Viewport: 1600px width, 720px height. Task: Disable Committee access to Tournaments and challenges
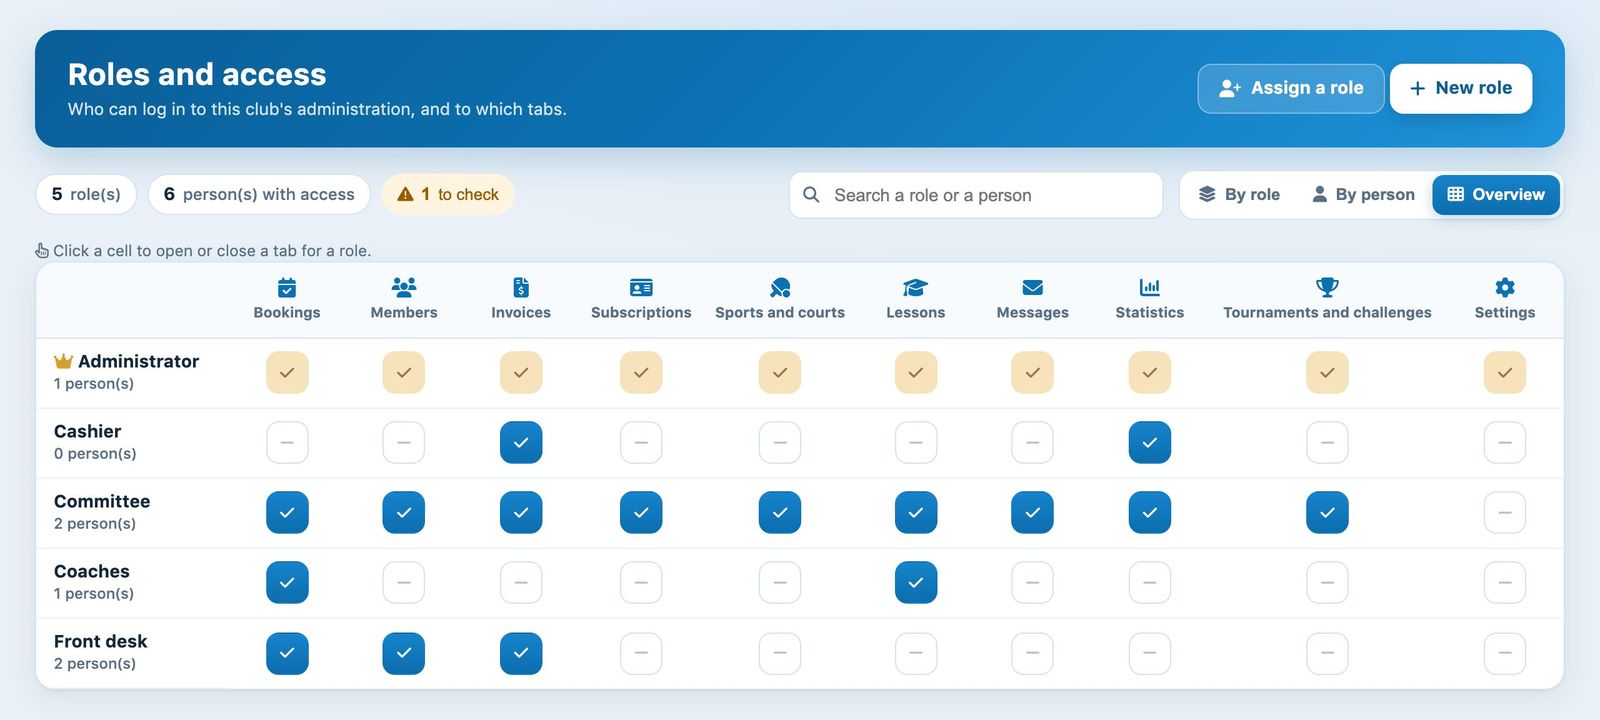(x=1327, y=512)
